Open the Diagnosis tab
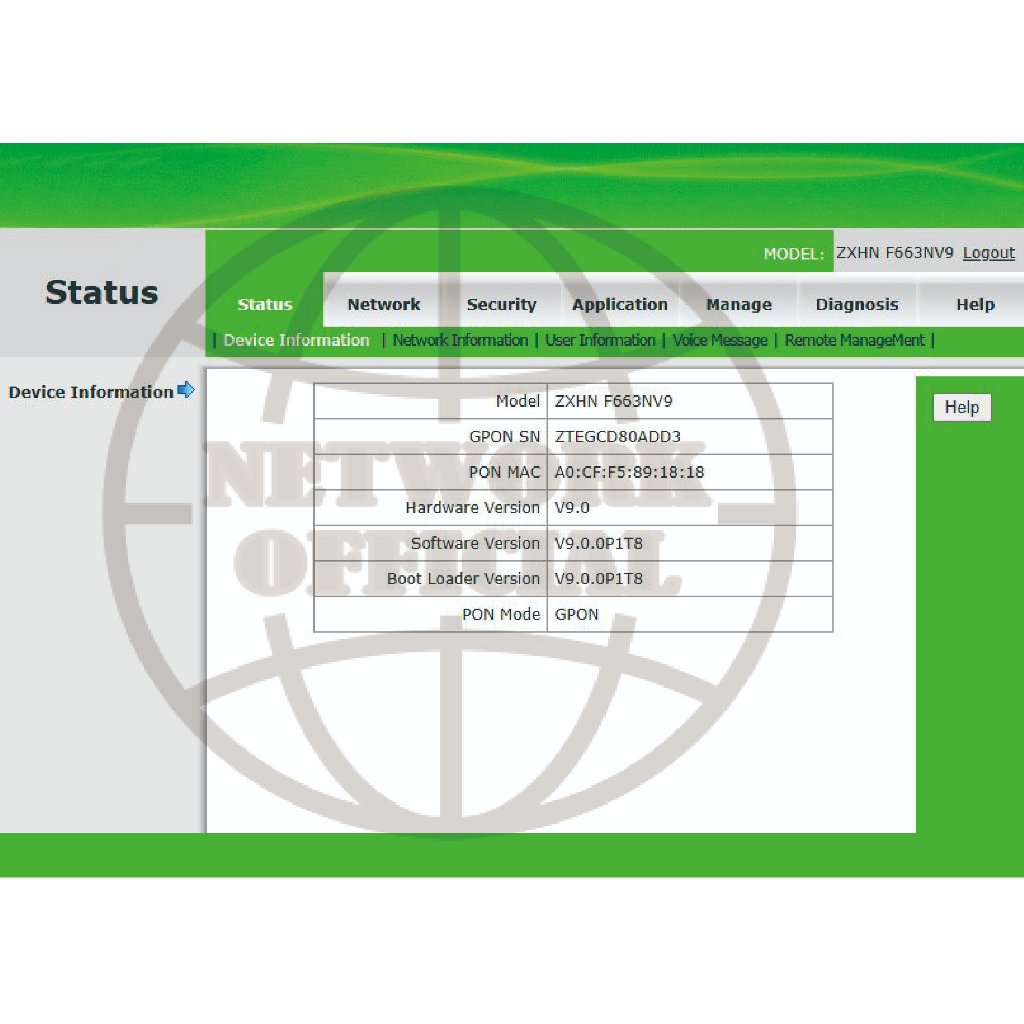Screen dimensions: 1024x1024 coord(857,305)
